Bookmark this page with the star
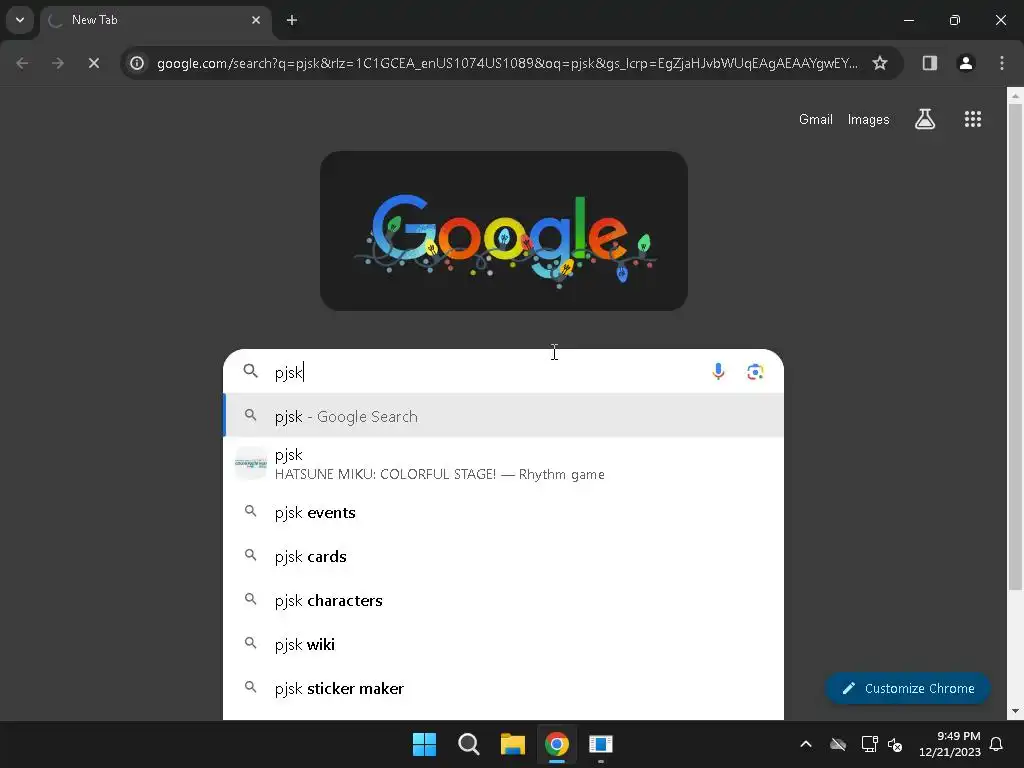The height and width of the screenshot is (768, 1024). coord(880,63)
